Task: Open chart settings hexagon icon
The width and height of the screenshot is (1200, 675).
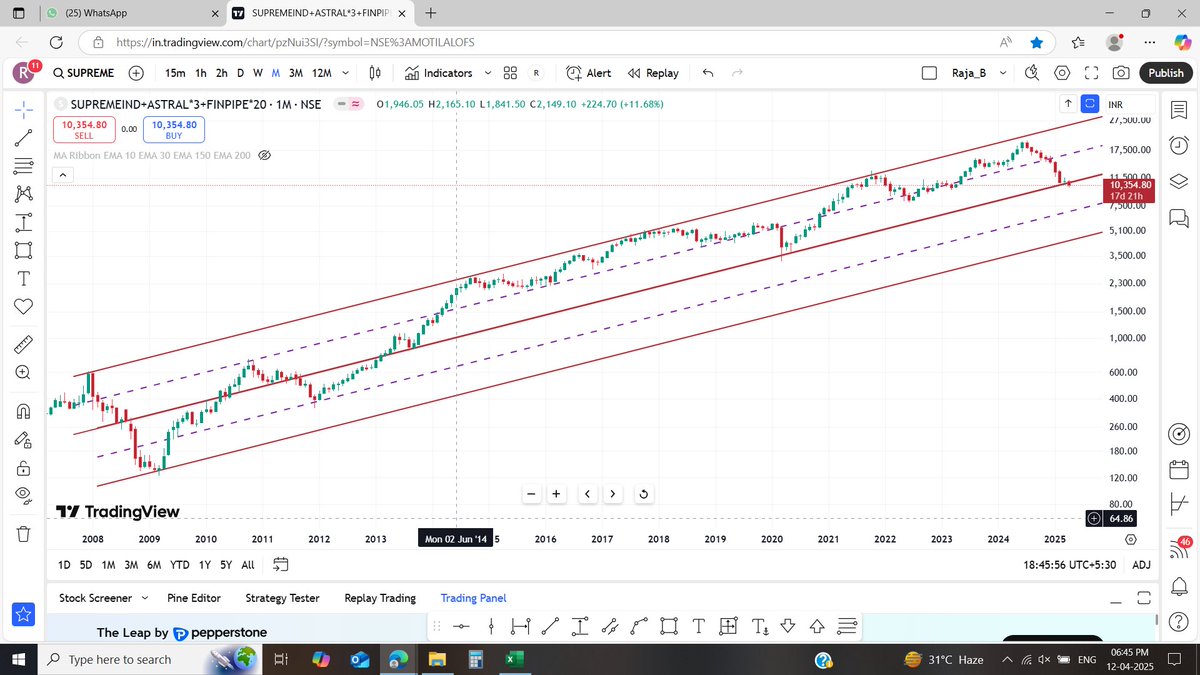Action: (1062, 73)
